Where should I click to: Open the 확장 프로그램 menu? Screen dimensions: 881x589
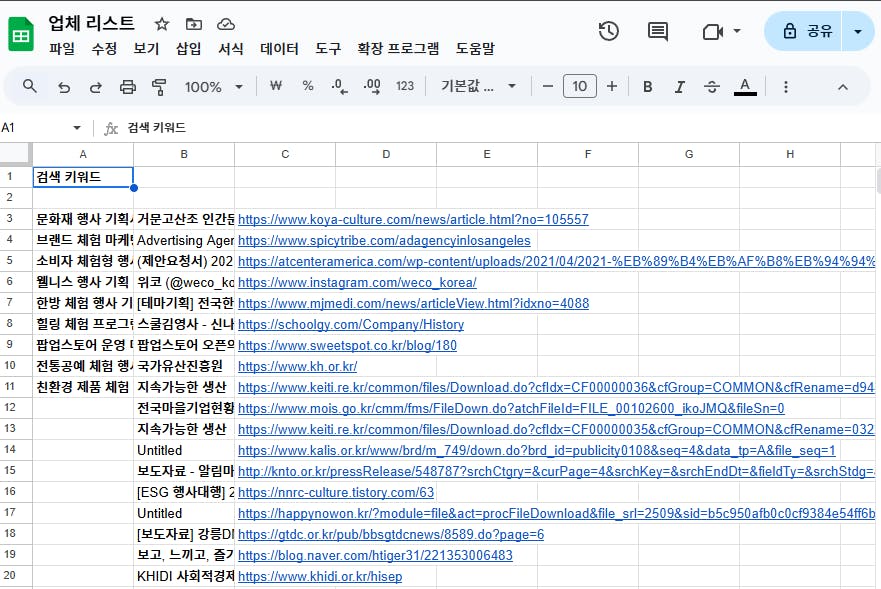398,49
